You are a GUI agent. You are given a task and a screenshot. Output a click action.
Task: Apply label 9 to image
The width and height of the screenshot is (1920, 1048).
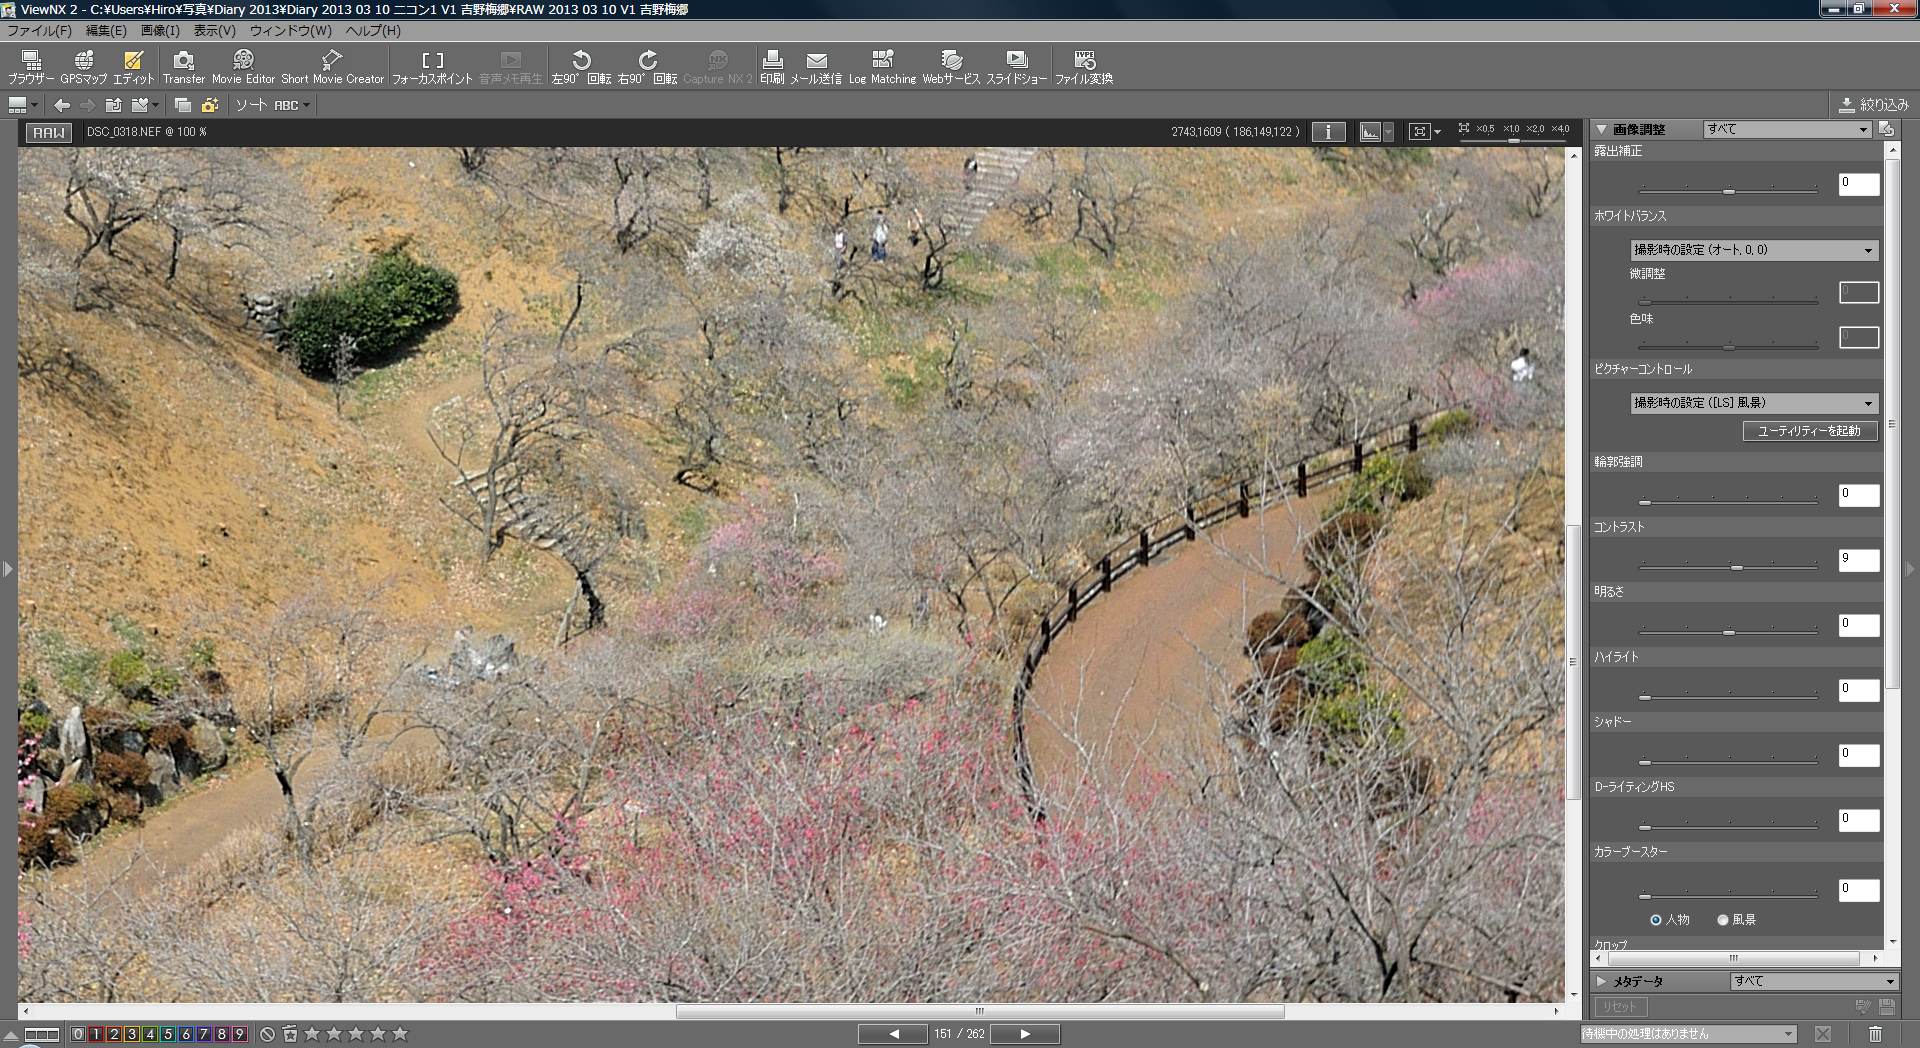[239, 1034]
